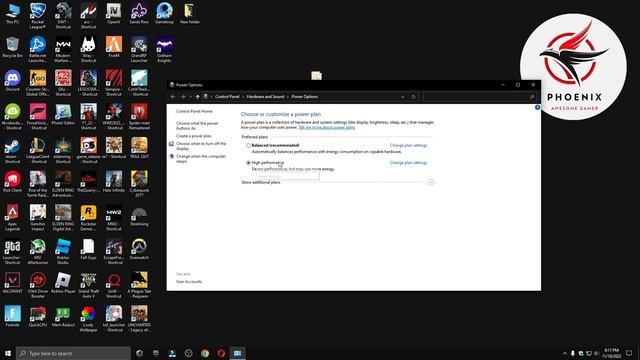This screenshot has height=360, width=640.
Task: Open recent locations dropdown in navigation bar
Action: (x=191, y=97)
